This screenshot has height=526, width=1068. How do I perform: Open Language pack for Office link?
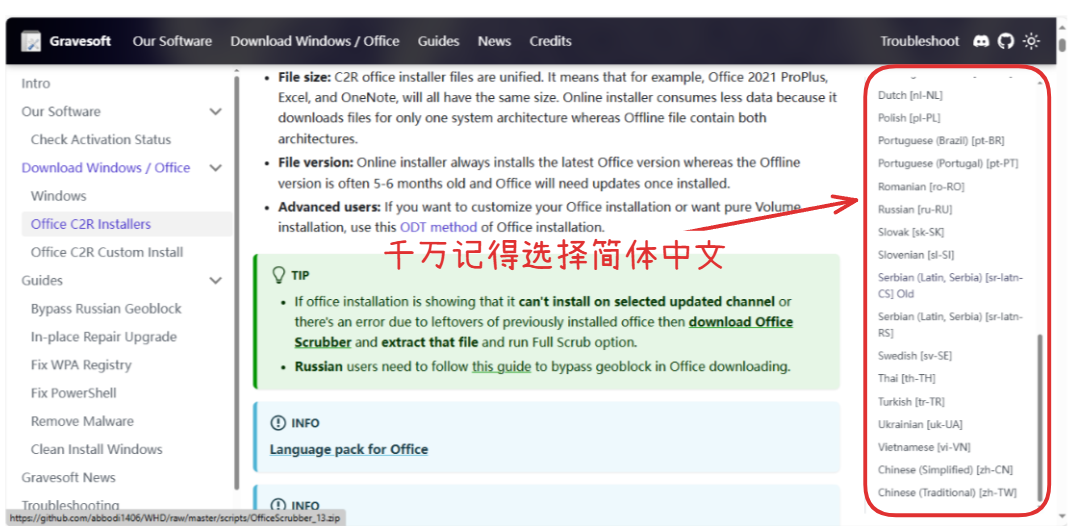(349, 450)
